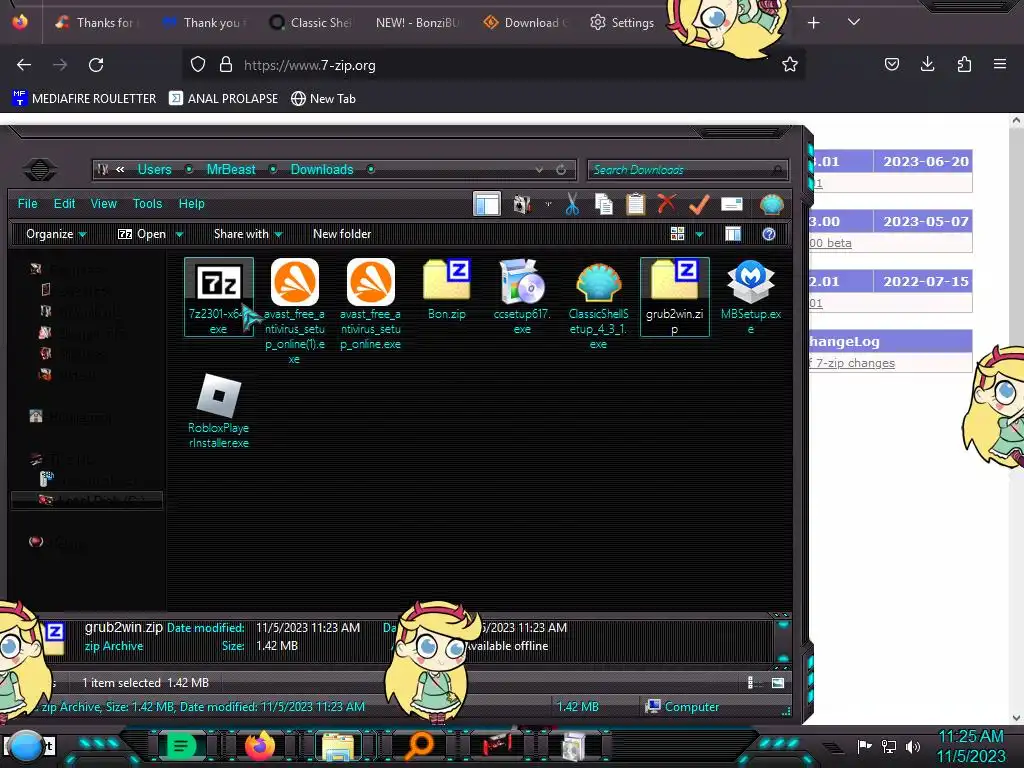
Task: Select avast_free_antivirus_setup_online.exe file
Action: click(370, 304)
